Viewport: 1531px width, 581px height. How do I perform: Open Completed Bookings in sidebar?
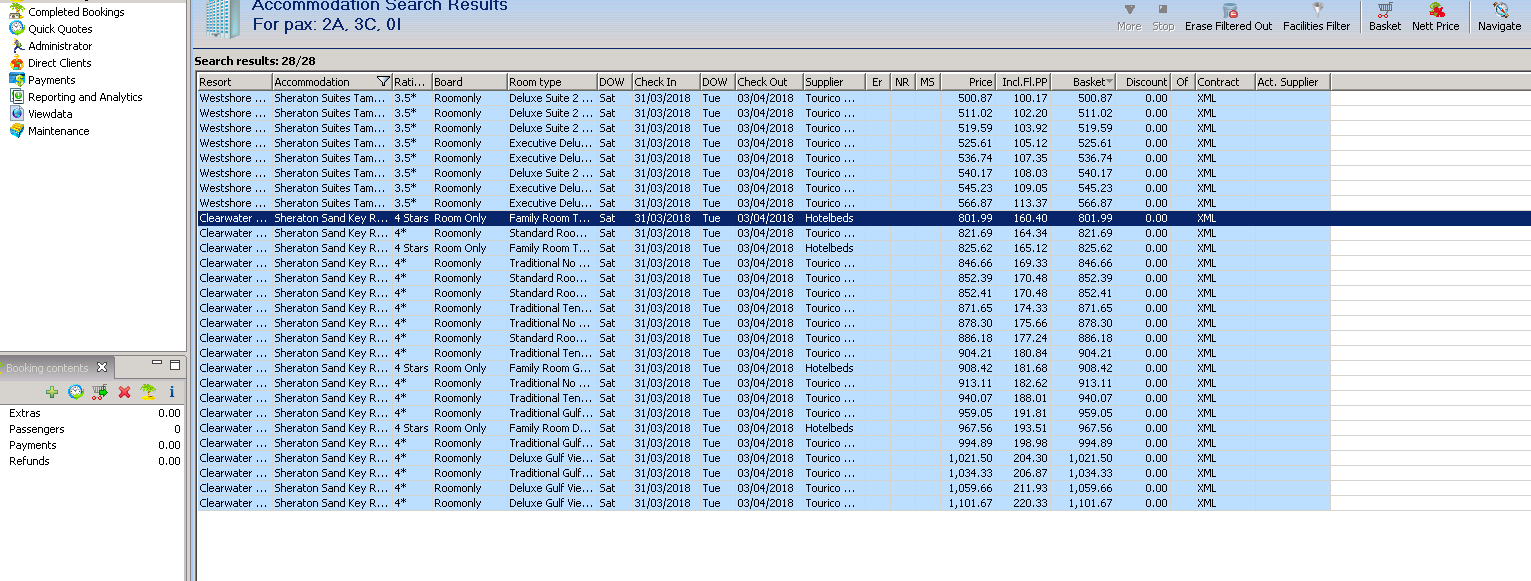tap(76, 12)
